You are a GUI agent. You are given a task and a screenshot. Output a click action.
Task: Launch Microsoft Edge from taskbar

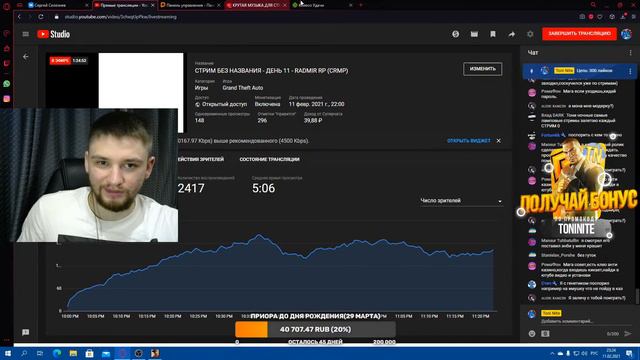click(57, 353)
